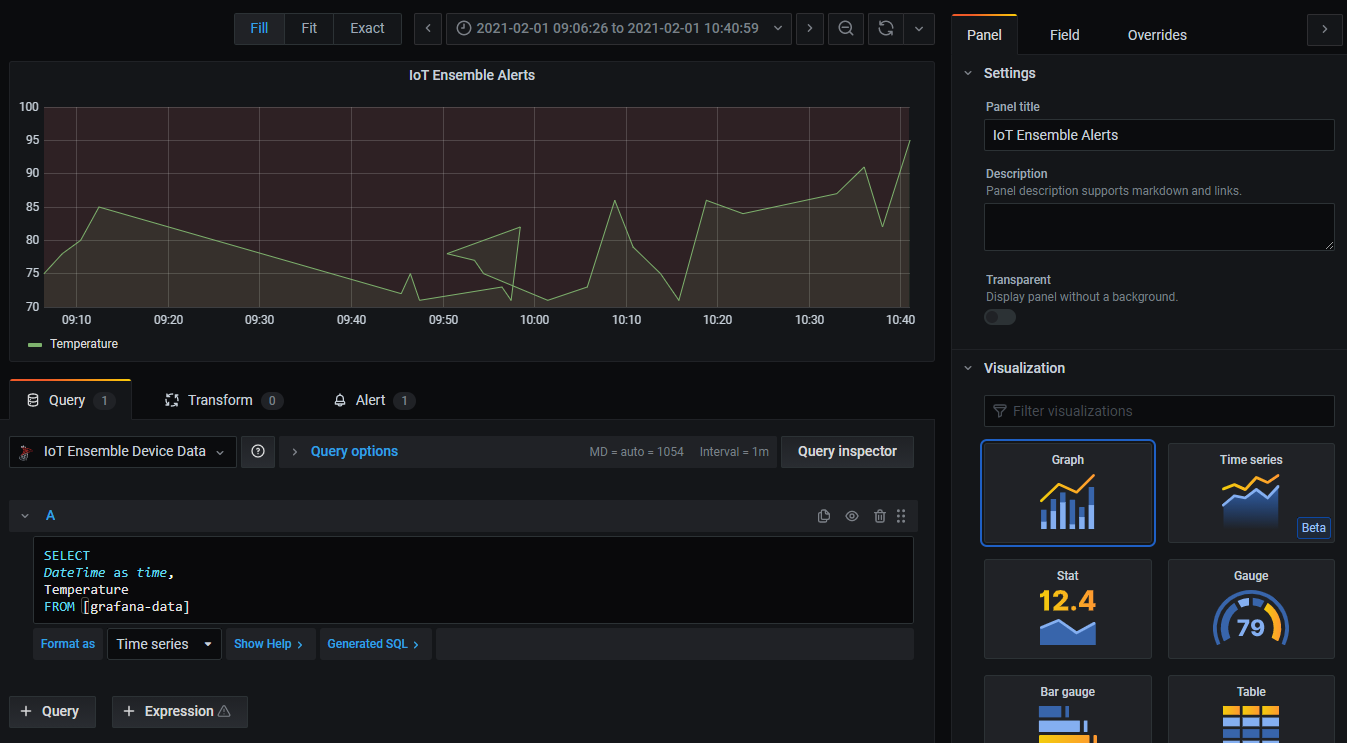Click the Query inspector button

pos(847,452)
